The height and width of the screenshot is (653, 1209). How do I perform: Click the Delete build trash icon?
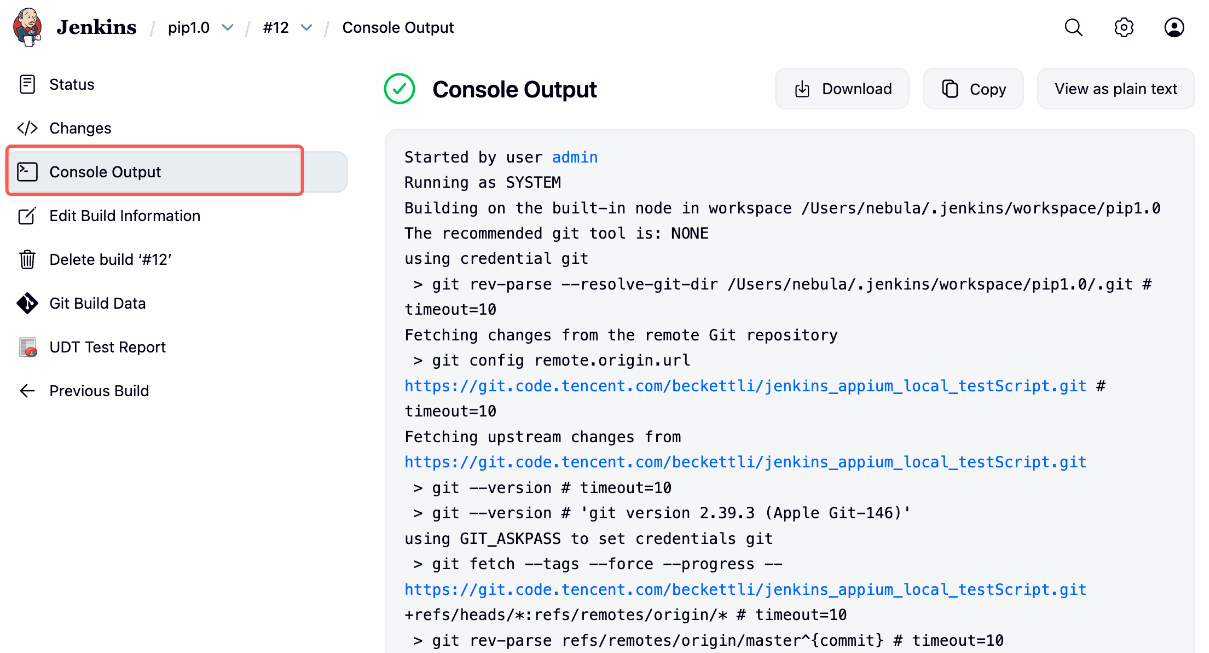pos(28,260)
